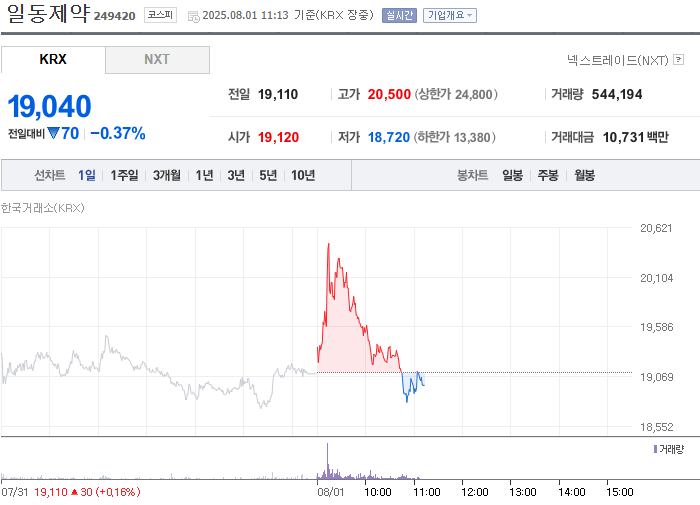Screen dimensions: 700x505
Task: Click the 20,621 y-axis label
Action: coord(656,228)
